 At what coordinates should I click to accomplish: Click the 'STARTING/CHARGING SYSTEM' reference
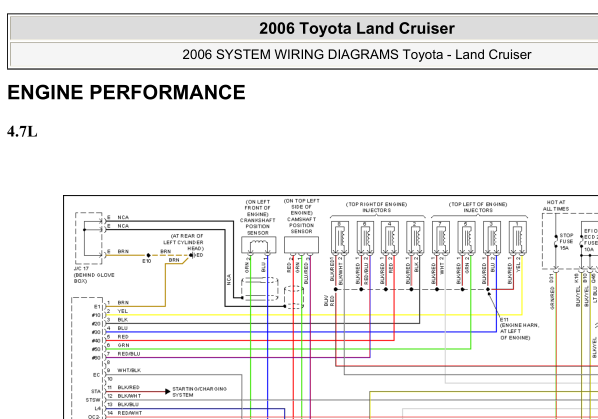pos(199,392)
